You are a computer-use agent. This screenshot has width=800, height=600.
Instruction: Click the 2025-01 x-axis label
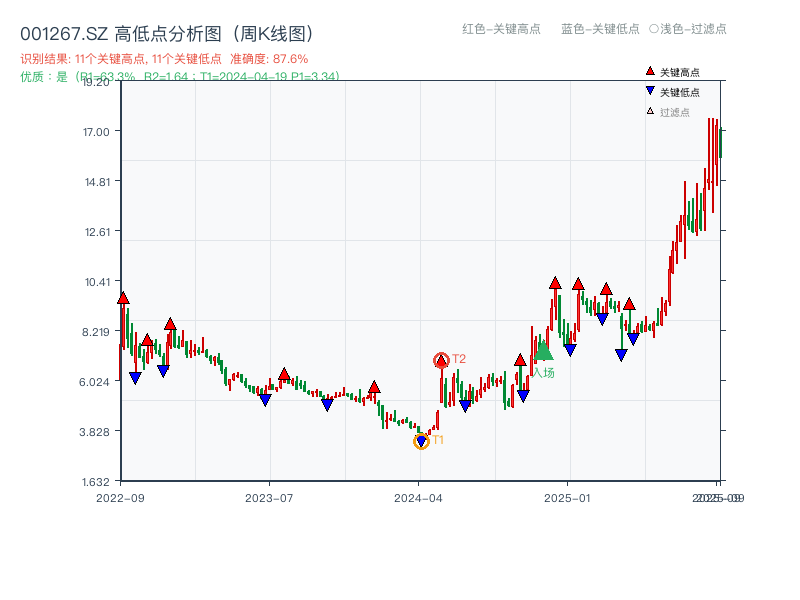click(567, 498)
